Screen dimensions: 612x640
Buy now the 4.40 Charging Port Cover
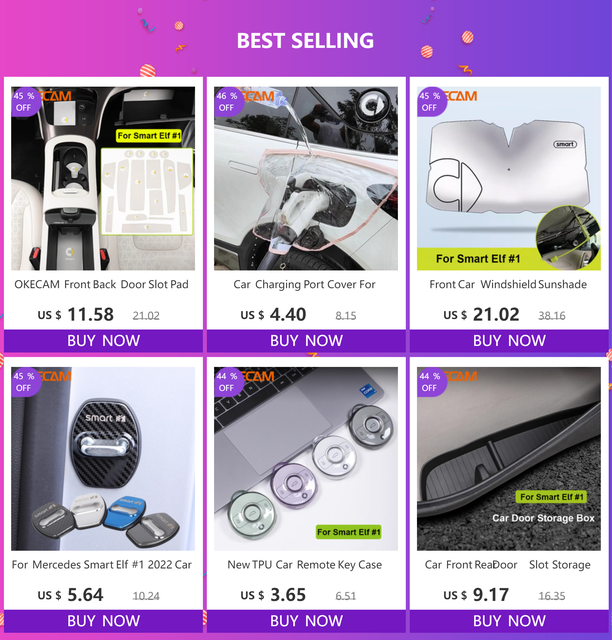[306, 341]
